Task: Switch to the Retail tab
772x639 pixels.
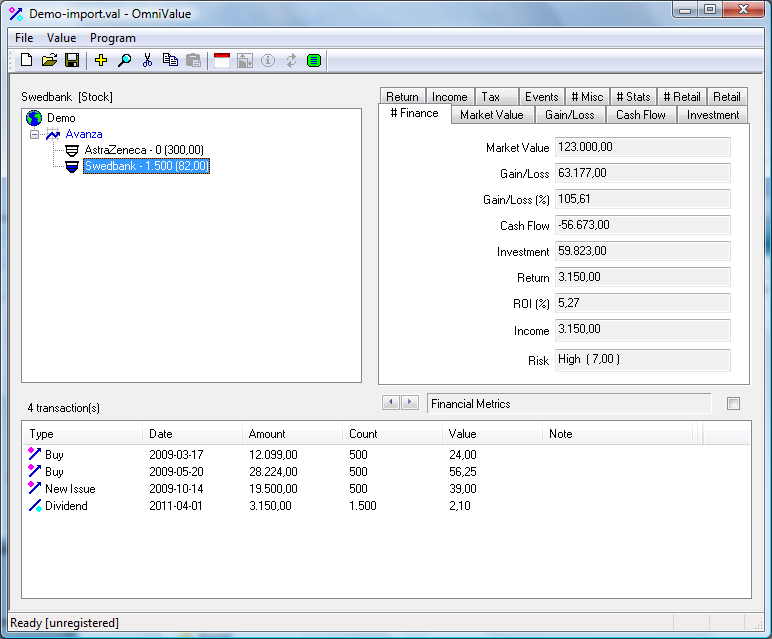Action: pos(727,96)
